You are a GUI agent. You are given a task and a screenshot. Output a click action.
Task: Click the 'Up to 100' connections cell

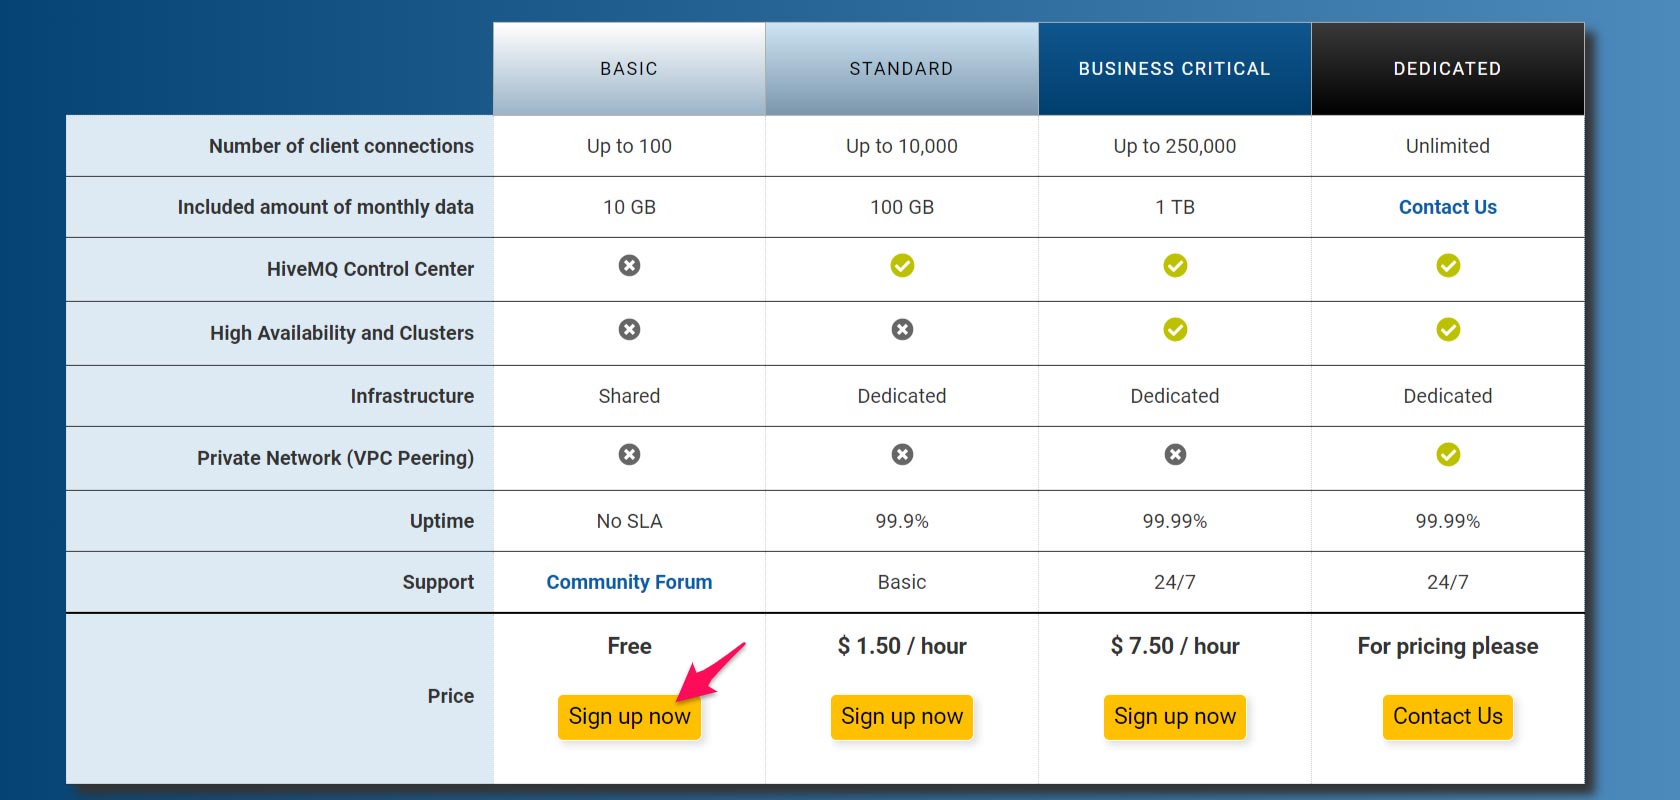pos(629,146)
